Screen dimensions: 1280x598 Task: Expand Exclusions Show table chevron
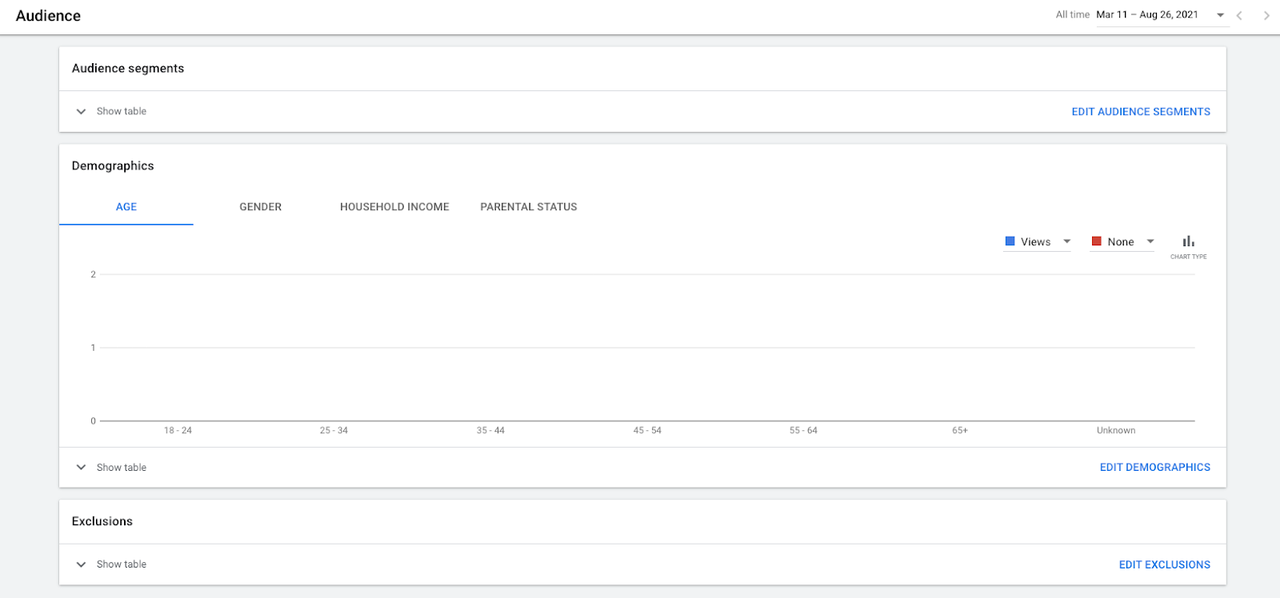pyautogui.click(x=81, y=565)
